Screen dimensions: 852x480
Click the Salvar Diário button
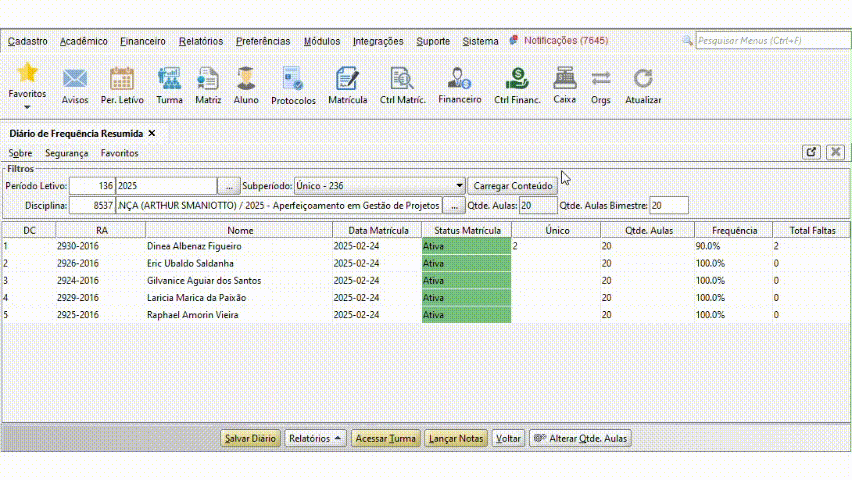(250, 438)
